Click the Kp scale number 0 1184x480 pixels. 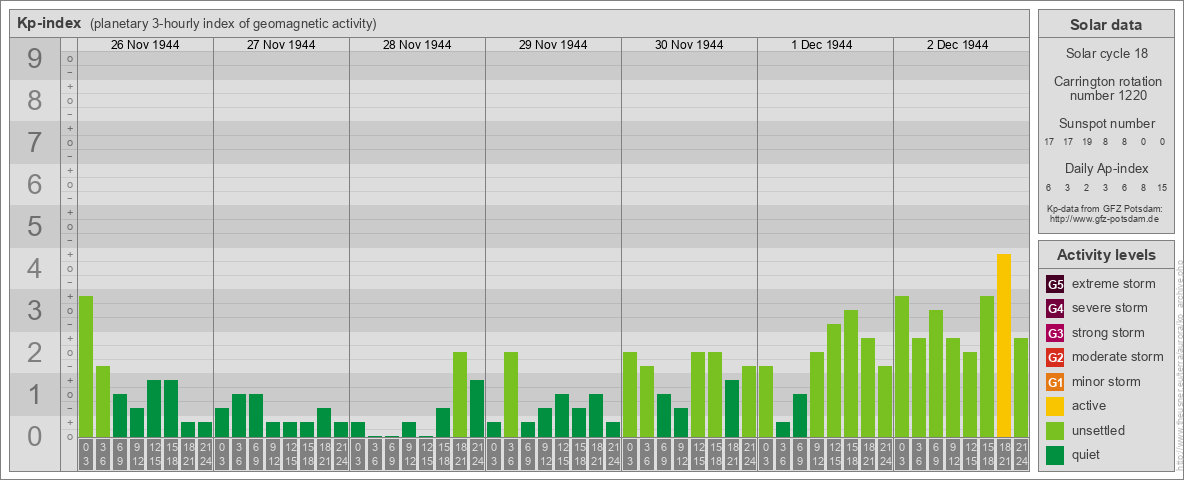(35, 436)
